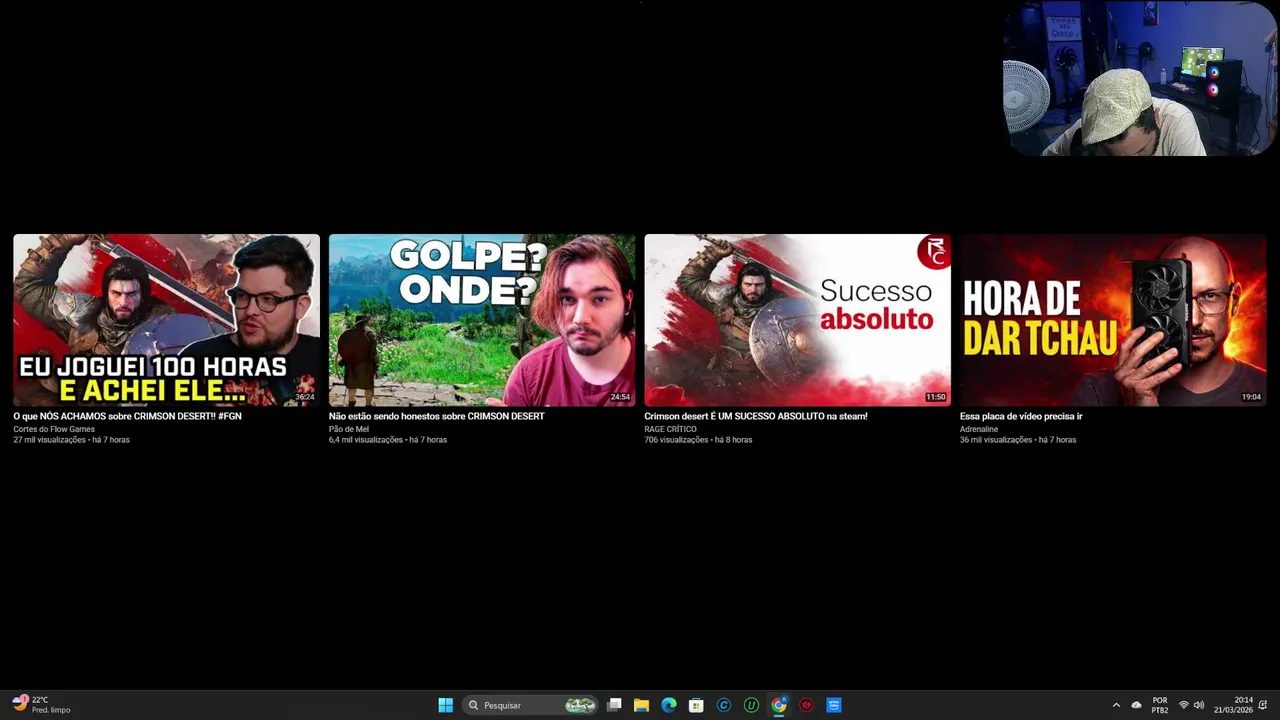Open the GOLPE? ONDE? video thumbnail
1280x720 pixels.
point(482,320)
